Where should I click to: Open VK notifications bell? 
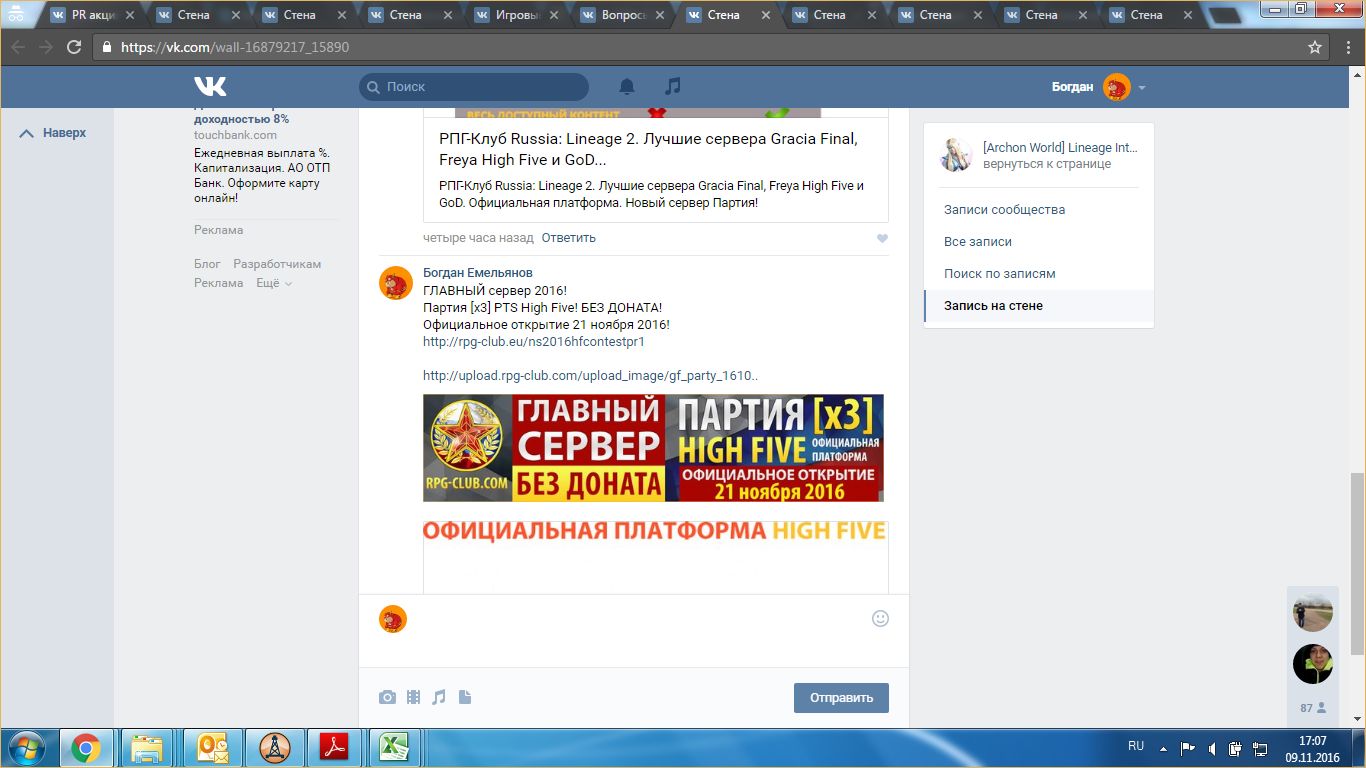(627, 87)
